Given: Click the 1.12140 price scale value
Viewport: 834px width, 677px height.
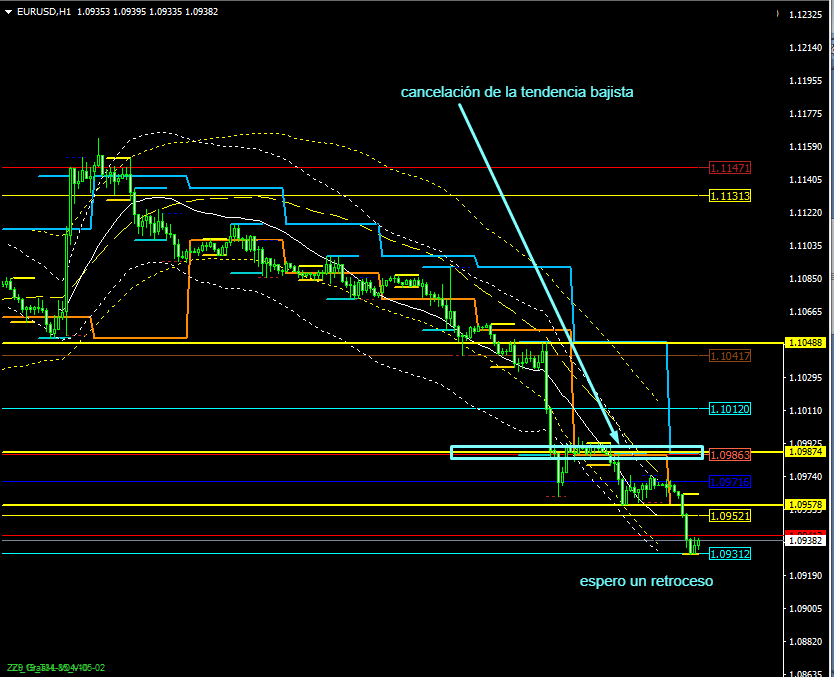Looking at the screenshot, I should pos(805,48).
